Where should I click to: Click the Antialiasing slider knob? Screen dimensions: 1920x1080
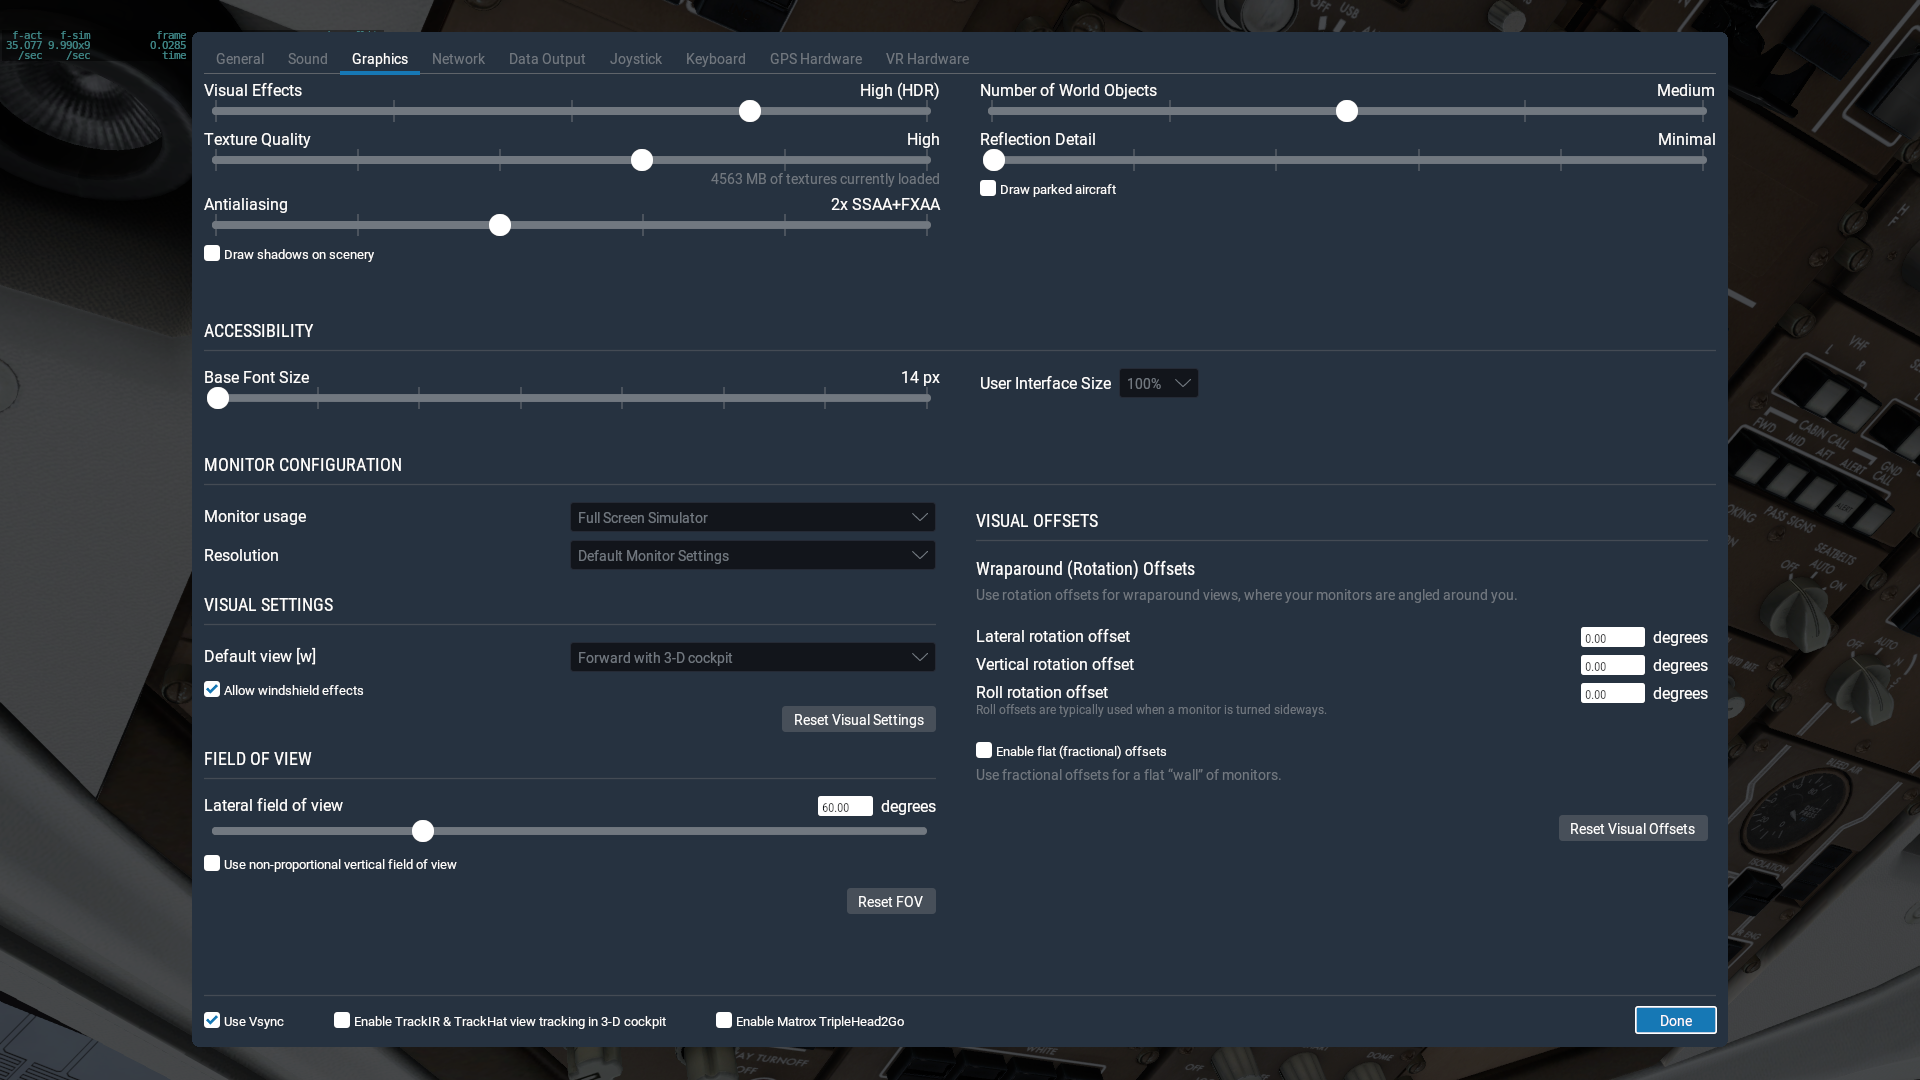pos(500,225)
